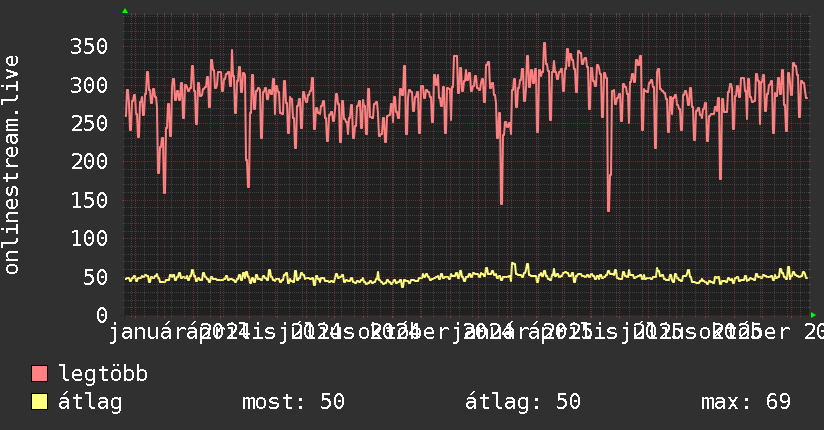824x430 pixels.
Task: Click the 50 y-axis label
Action: 95,278
